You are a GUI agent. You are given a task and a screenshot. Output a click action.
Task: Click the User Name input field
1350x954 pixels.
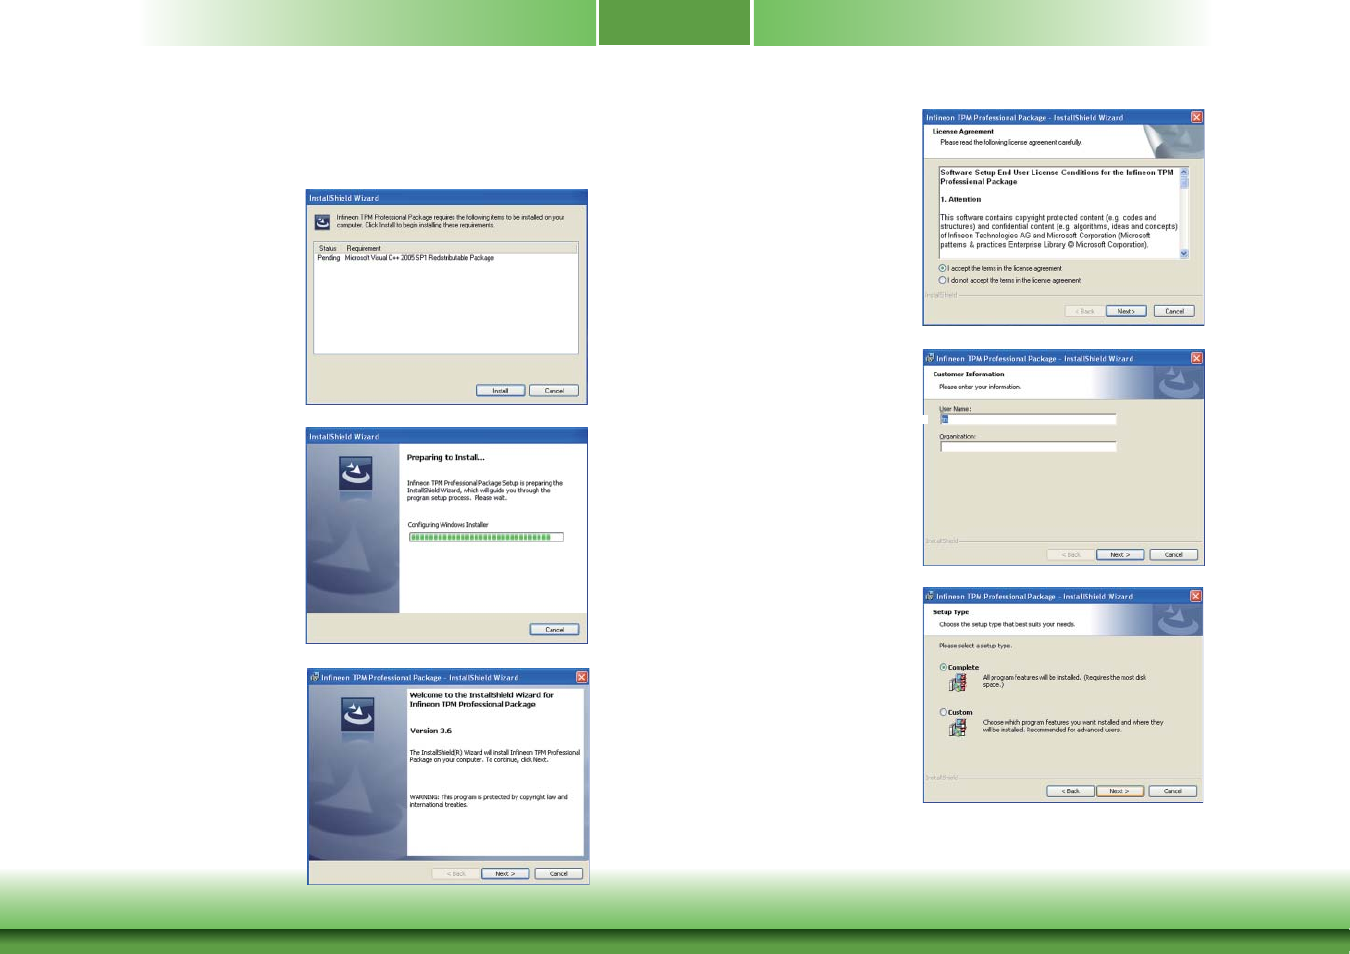1028,419
